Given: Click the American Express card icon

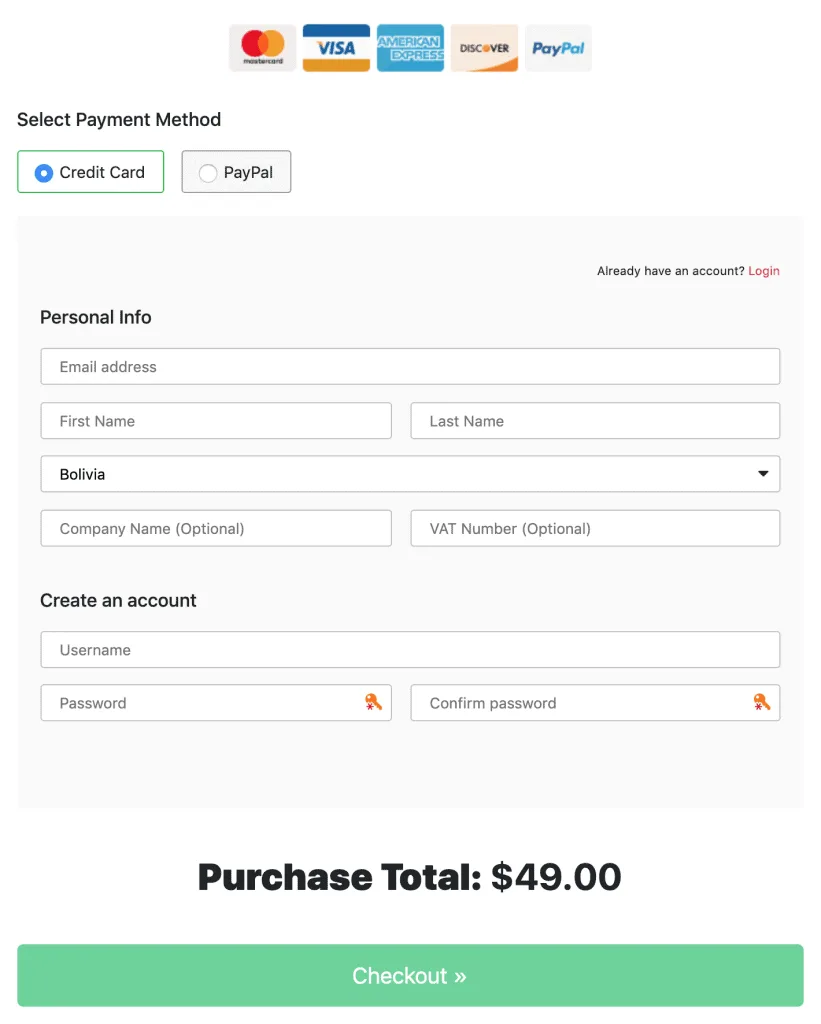Looking at the screenshot, I should pyautogui.click(x=410, y=48).
